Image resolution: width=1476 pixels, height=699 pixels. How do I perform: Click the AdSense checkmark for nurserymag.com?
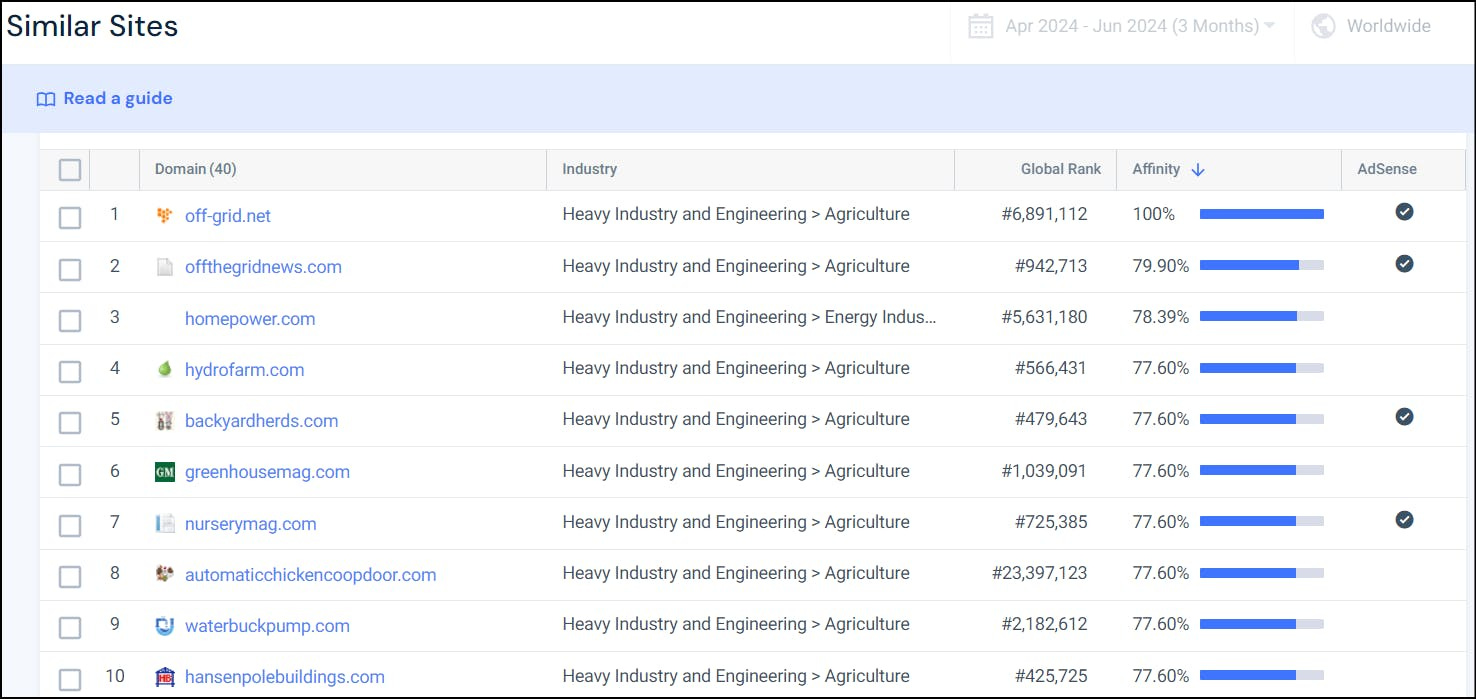pos(1404,519)
